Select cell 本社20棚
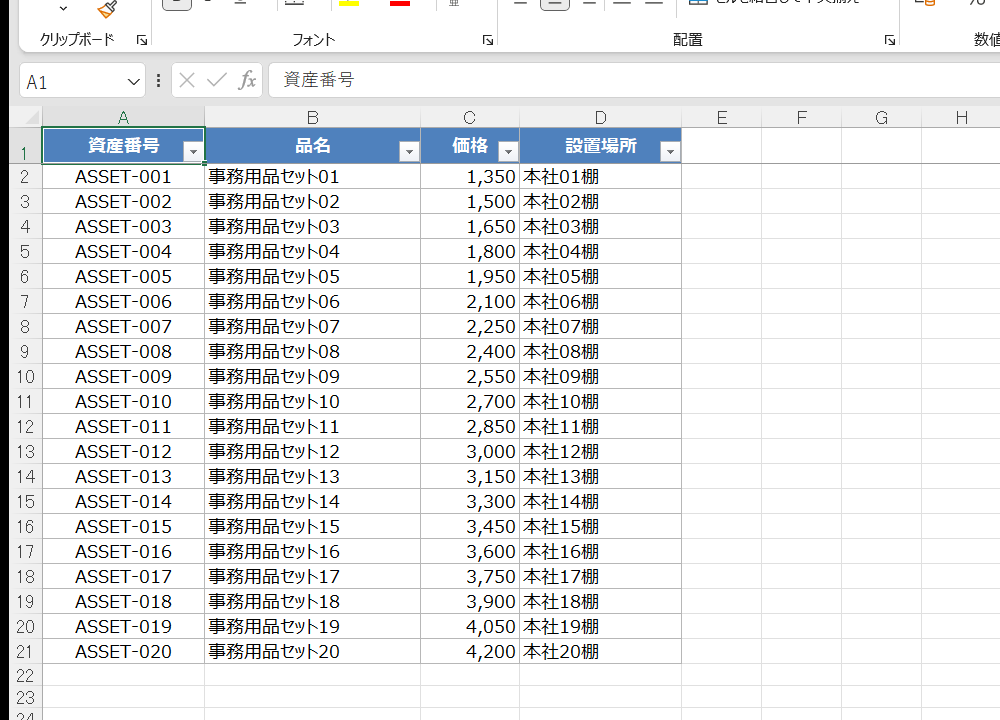 pyautogui.click(x=601, y=652)
